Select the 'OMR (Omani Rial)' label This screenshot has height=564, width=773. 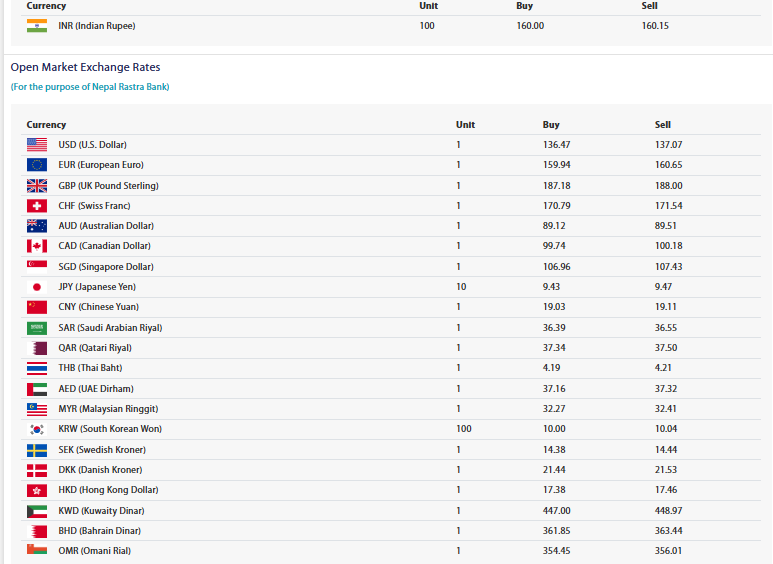pyautogui.click(x=94, y=551)
